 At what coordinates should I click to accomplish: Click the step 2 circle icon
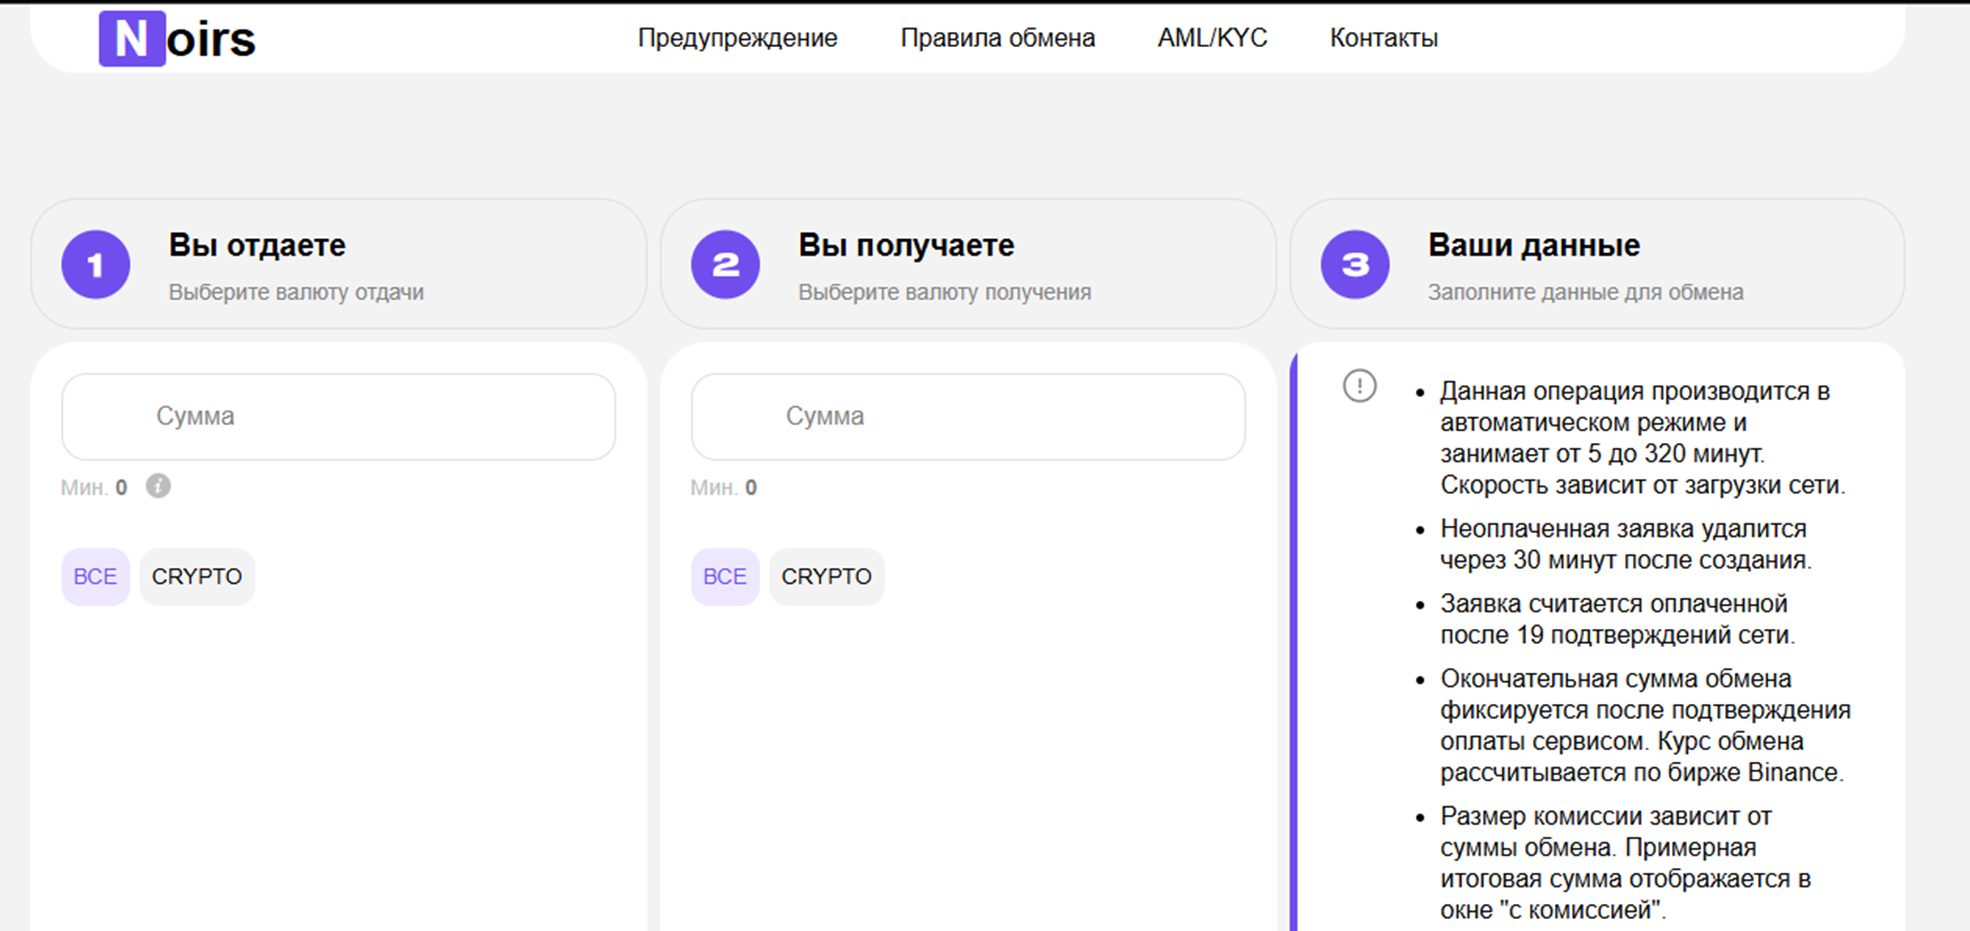point(725,264)
